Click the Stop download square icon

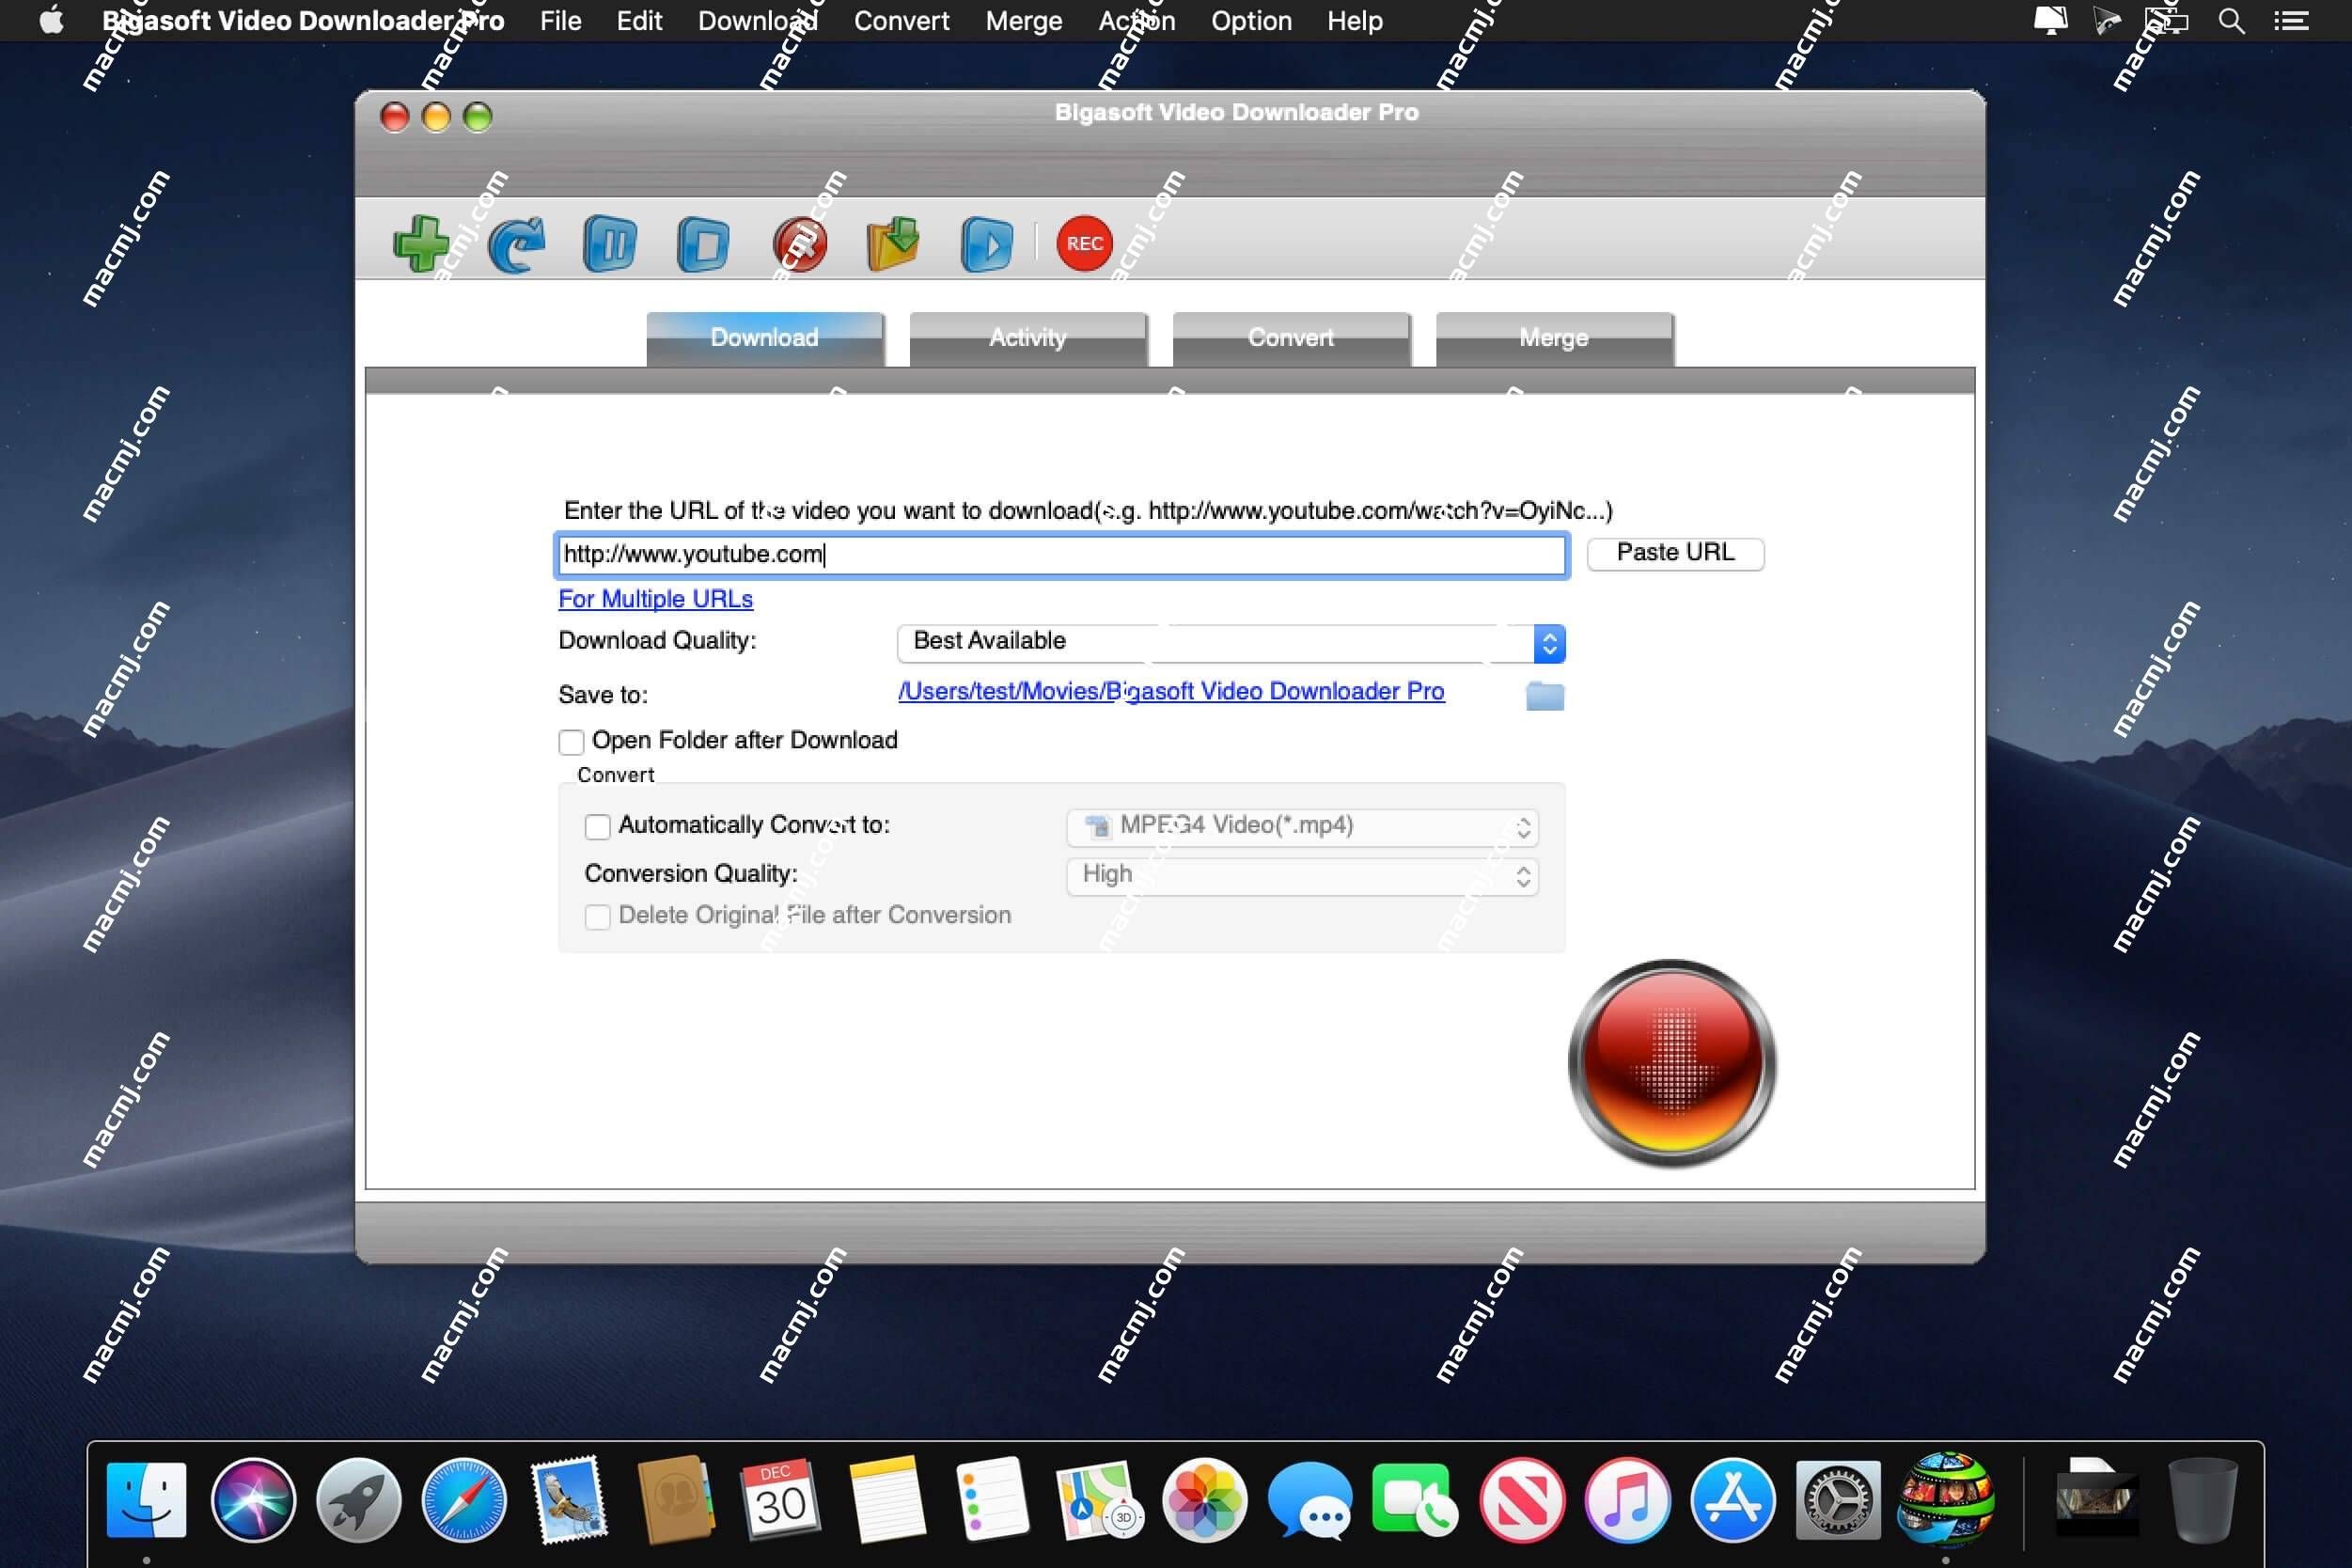[703, 243]
